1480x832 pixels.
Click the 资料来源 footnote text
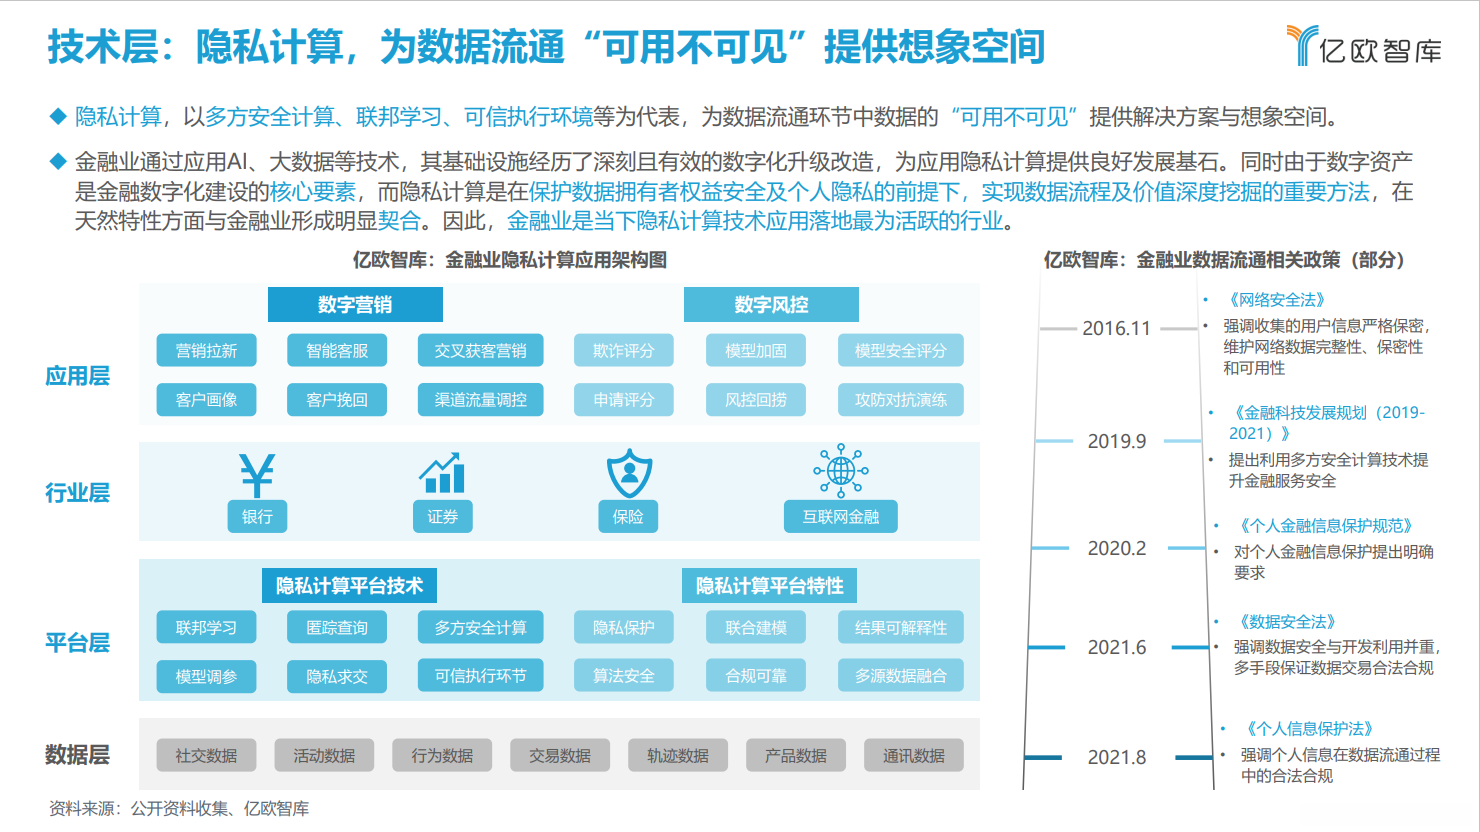(179, 809)
